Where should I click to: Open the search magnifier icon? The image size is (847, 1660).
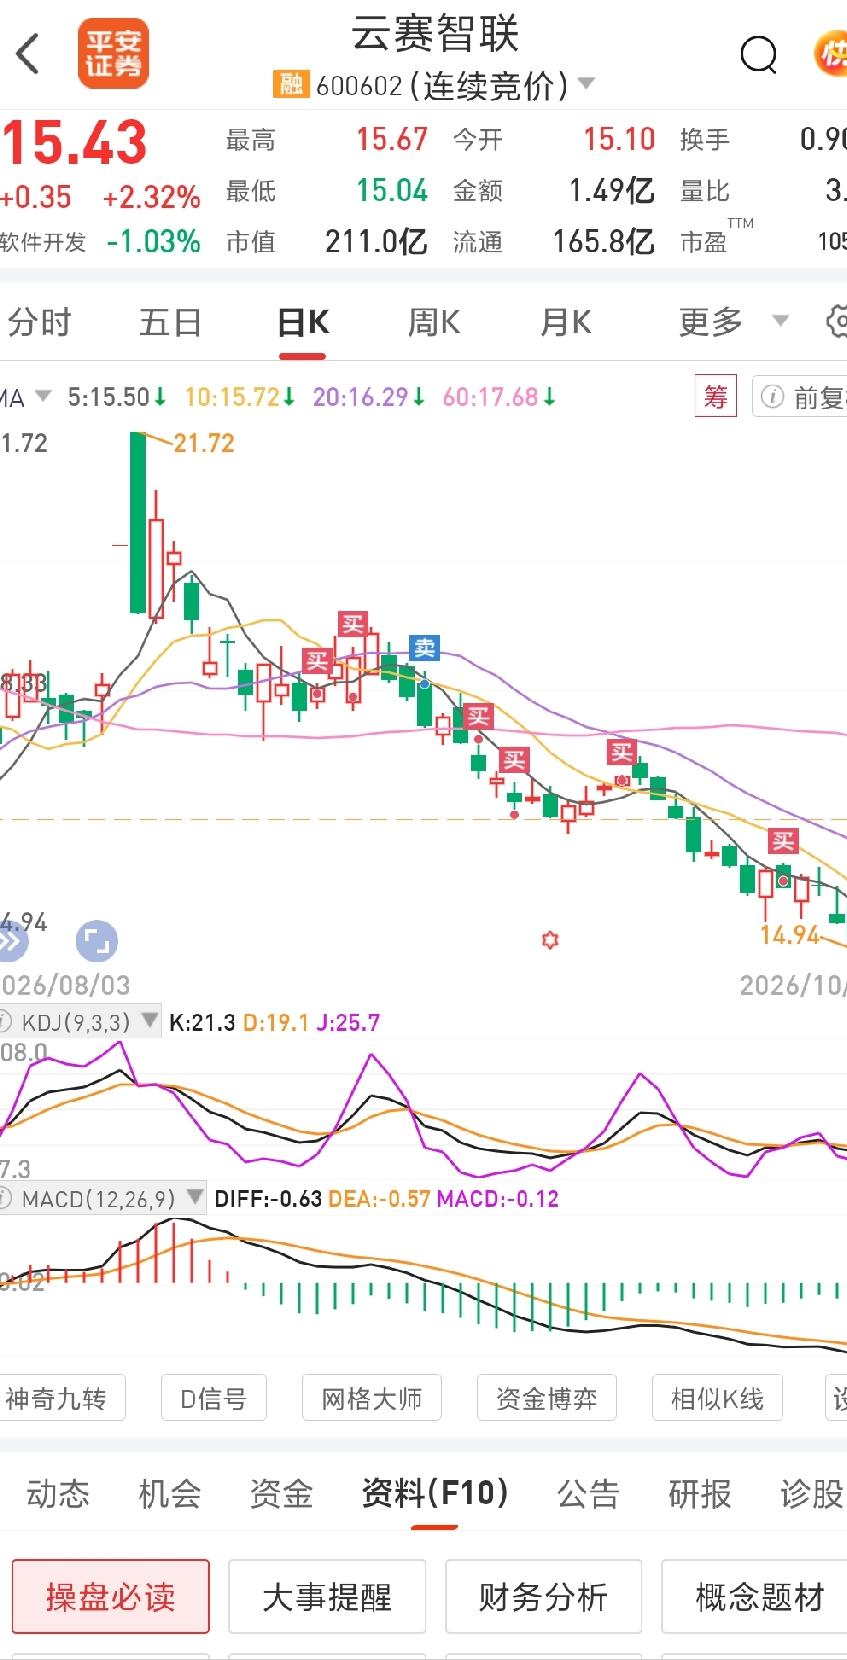758,55
